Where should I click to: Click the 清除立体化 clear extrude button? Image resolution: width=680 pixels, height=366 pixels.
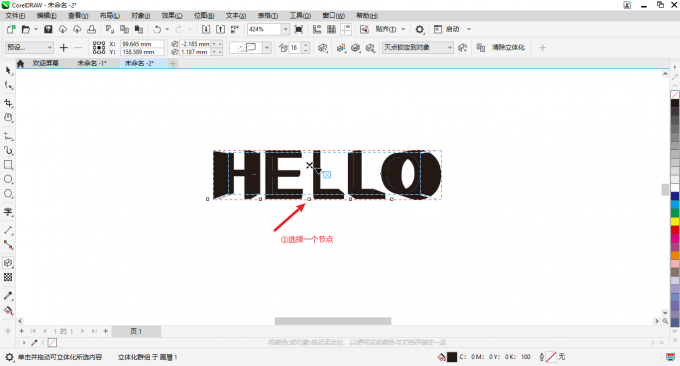point(508,47)
